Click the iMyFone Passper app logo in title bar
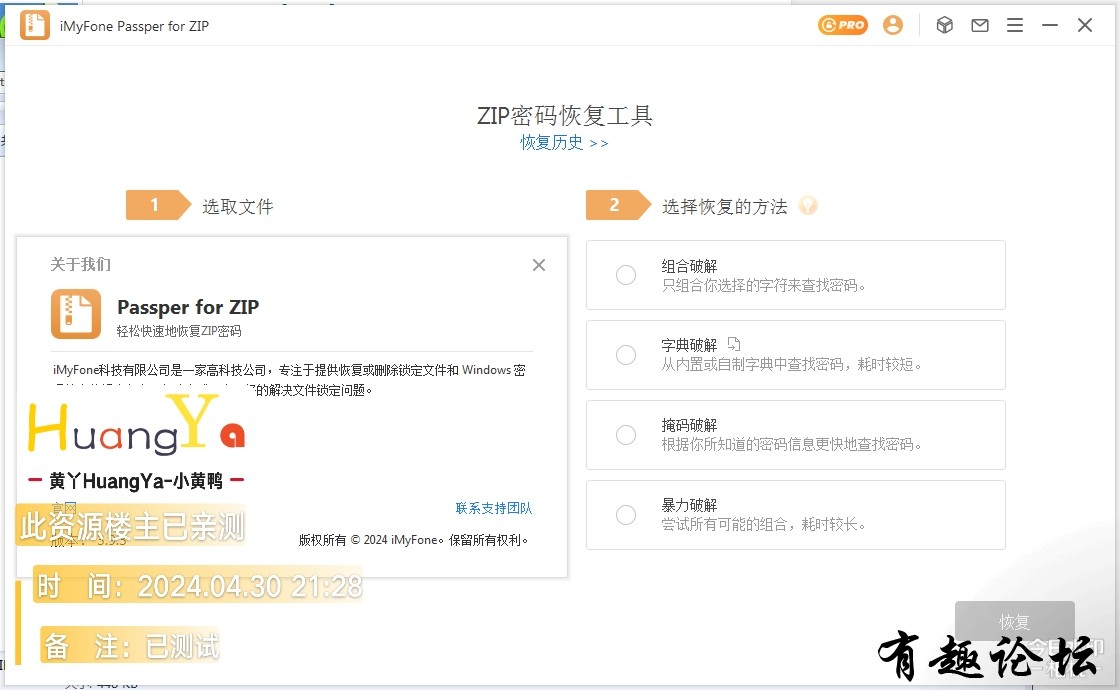 (34, 25)
